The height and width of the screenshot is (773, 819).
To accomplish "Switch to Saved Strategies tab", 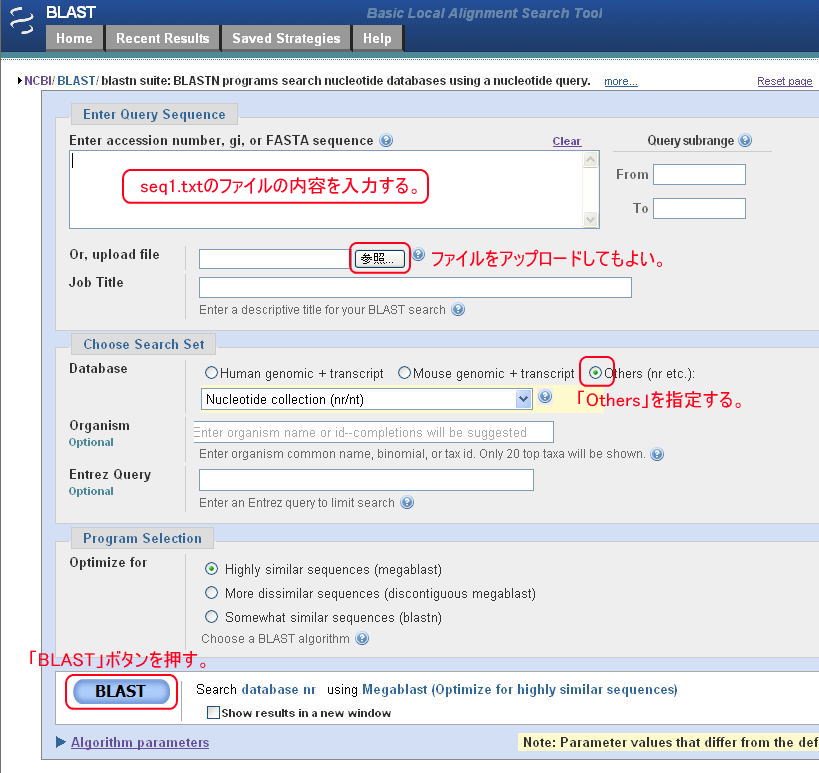I will point(286,39).
